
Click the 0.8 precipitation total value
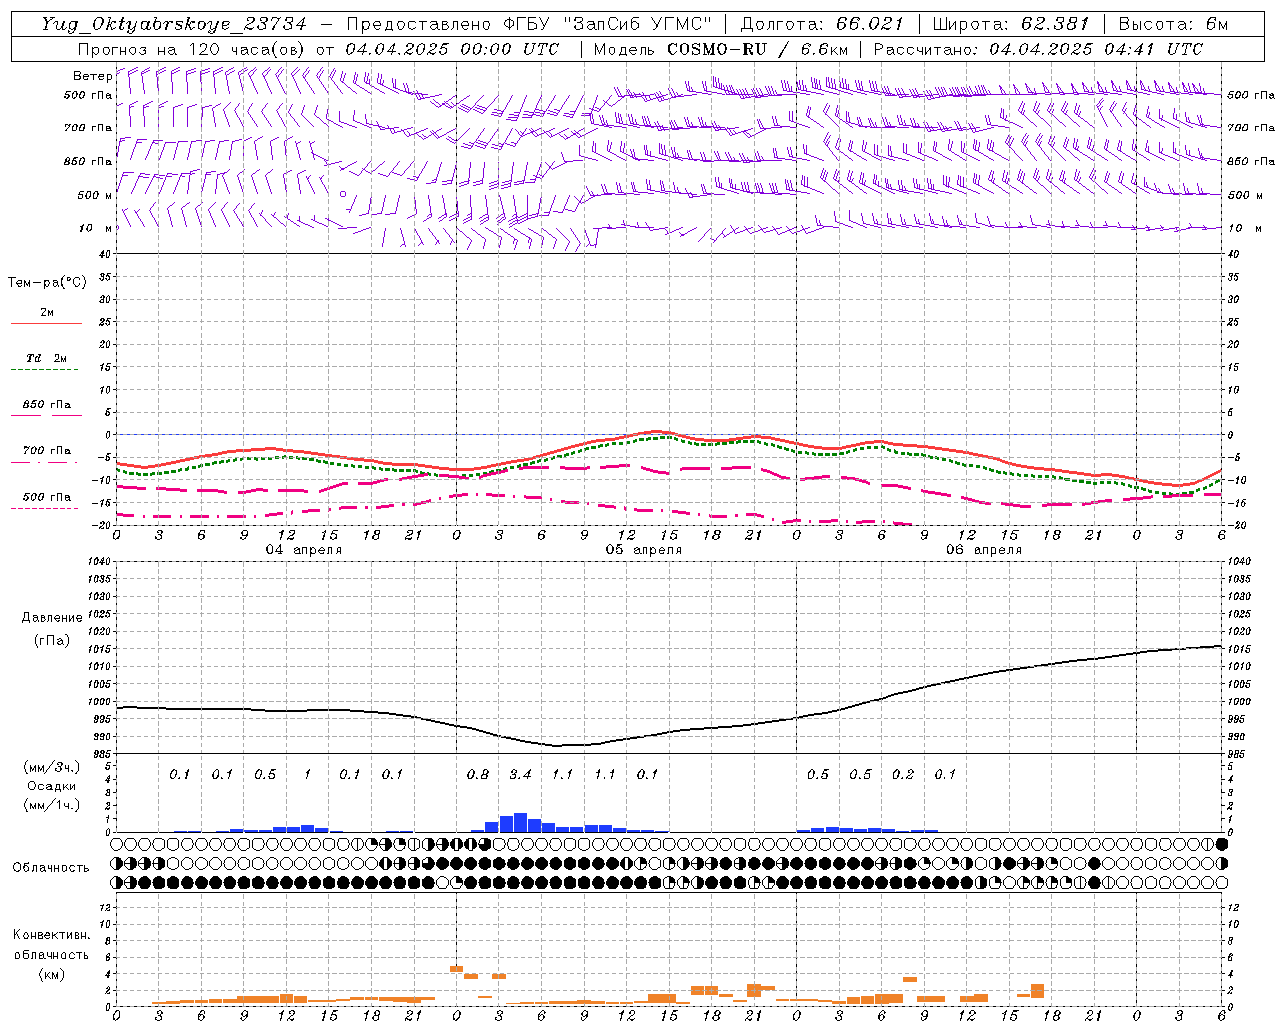pyautogui.click(x=478, y=774)
